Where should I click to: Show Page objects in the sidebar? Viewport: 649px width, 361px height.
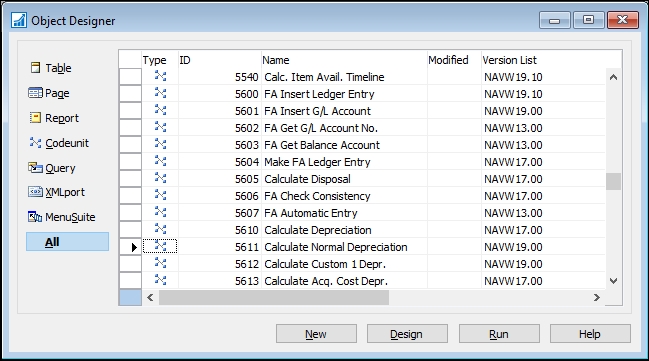tap(49, 93)
